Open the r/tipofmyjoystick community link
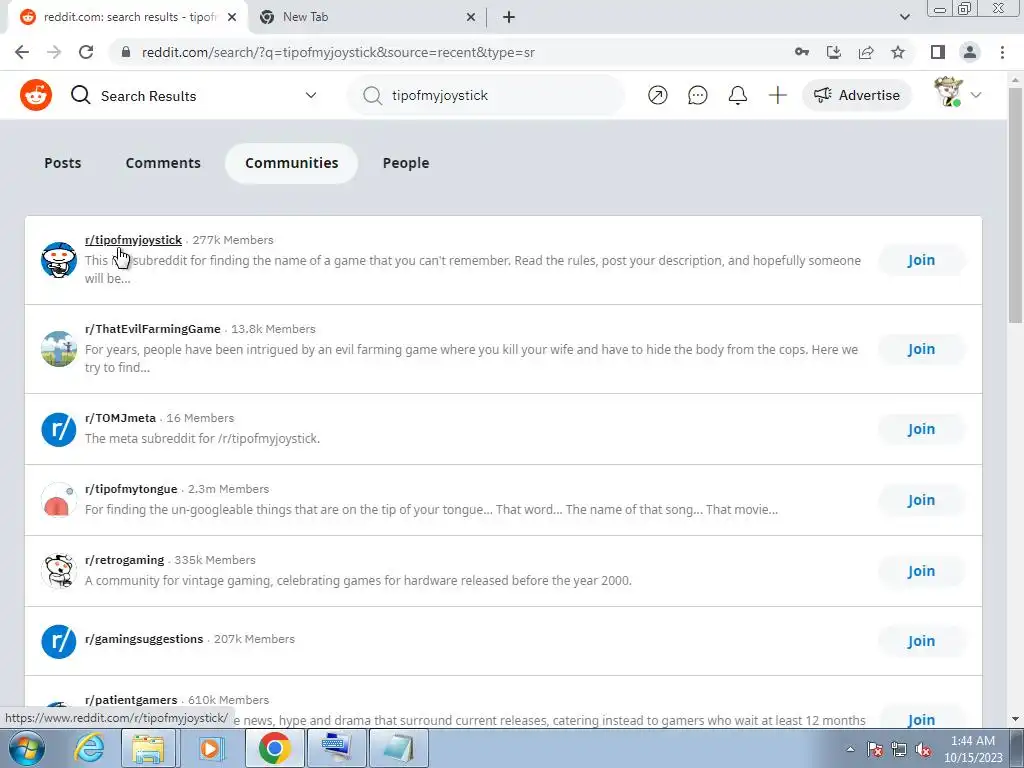This screenshot has width=1024, height=768. coord(133,240)
